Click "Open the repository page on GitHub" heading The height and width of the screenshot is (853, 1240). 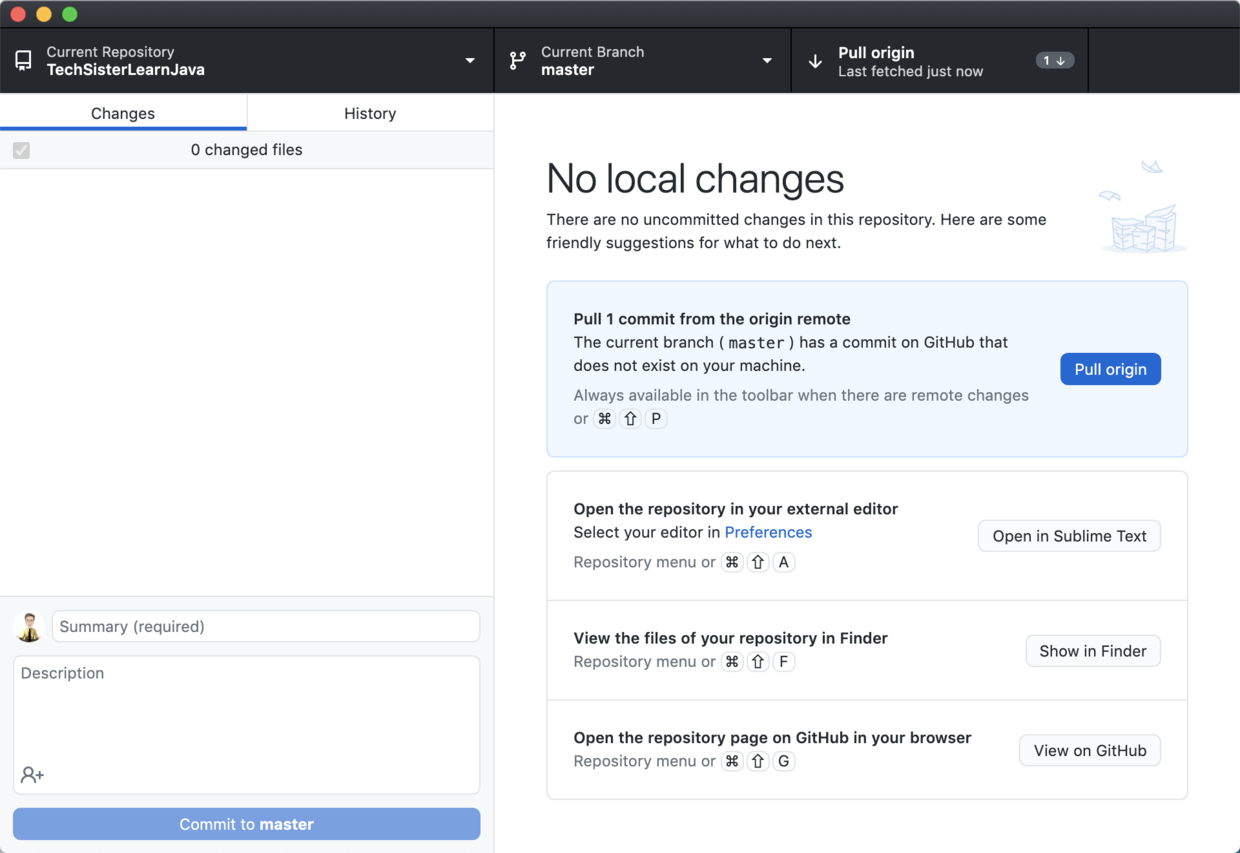point(772,738)
